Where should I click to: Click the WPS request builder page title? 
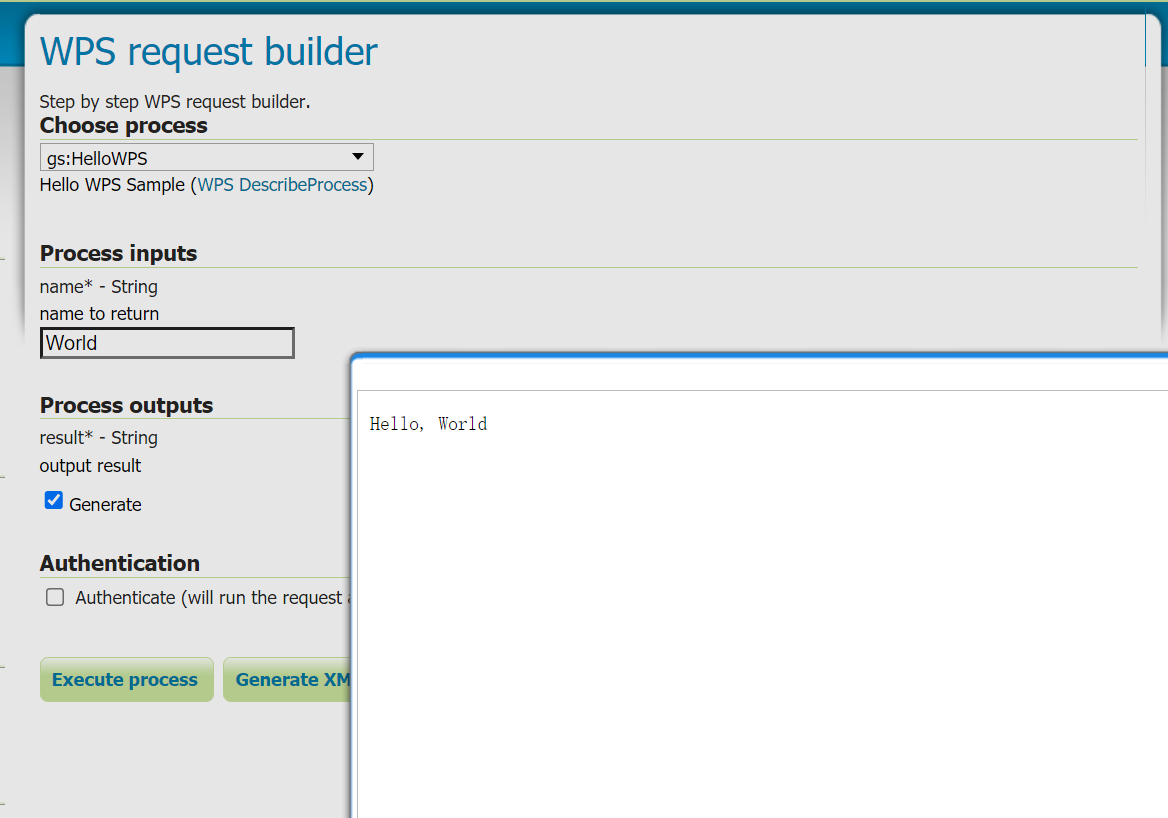[x=209, y=51]
